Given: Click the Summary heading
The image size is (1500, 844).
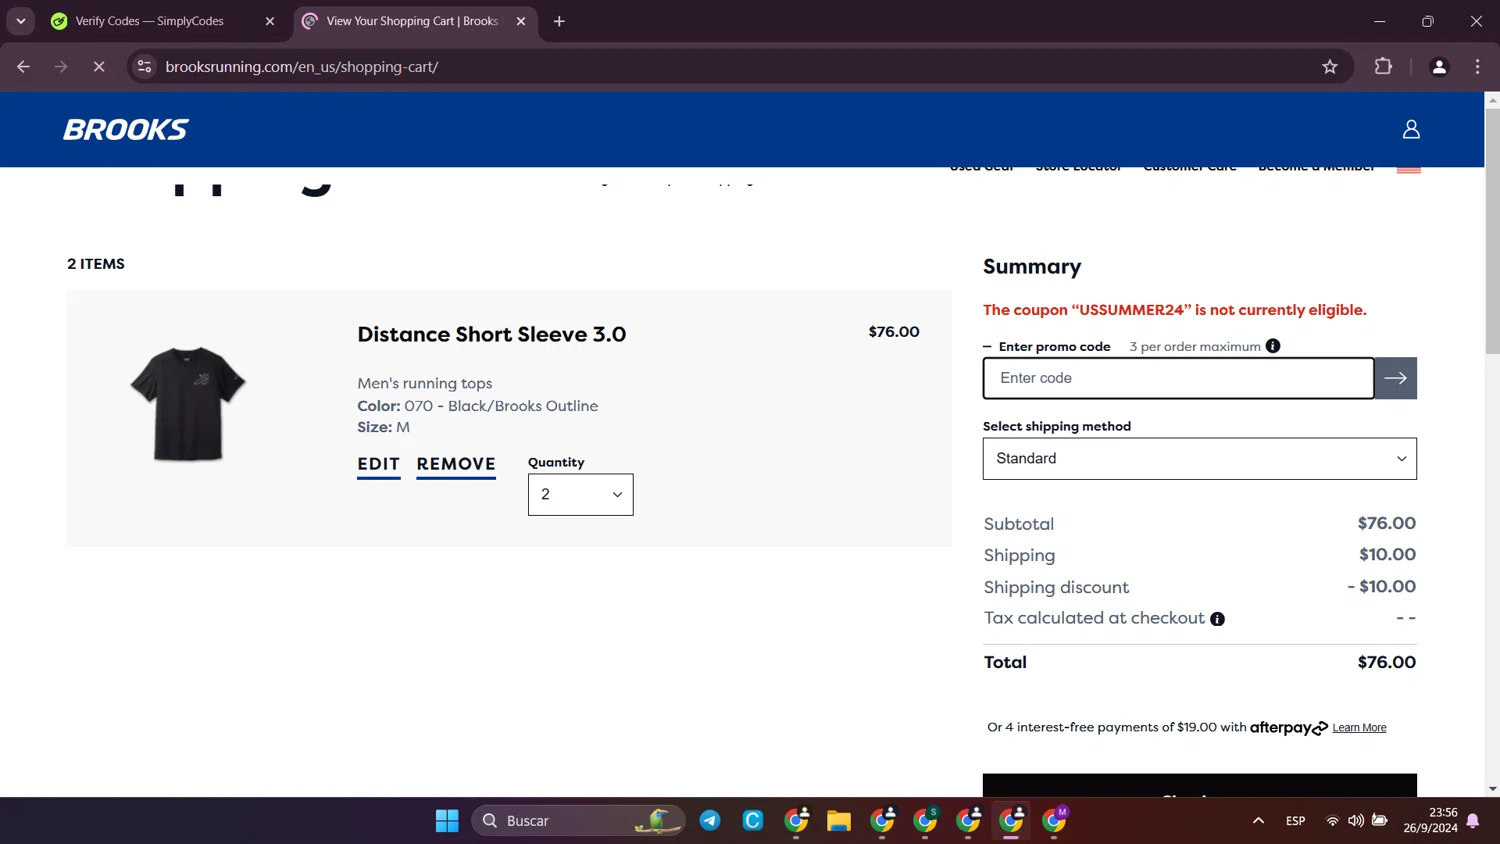Looking at the screenshot, I should tap(1032, 267).
